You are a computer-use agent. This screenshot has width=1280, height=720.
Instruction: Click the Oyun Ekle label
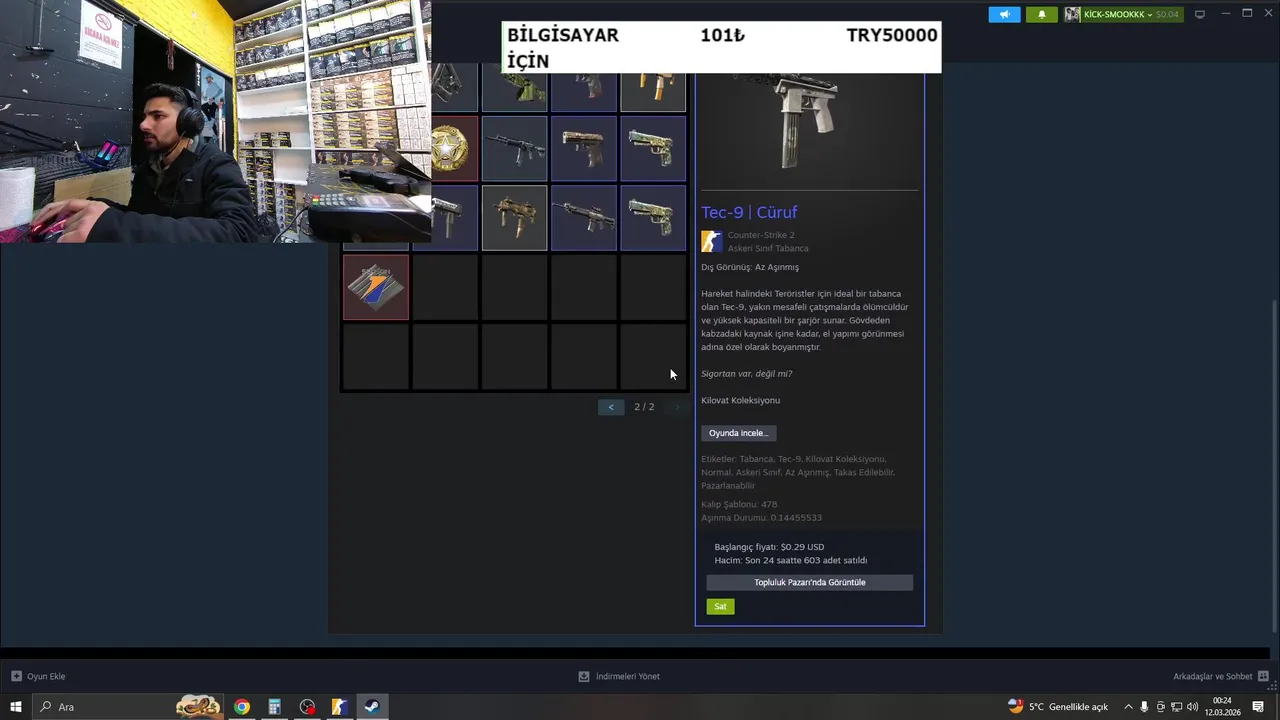point(46,676)
